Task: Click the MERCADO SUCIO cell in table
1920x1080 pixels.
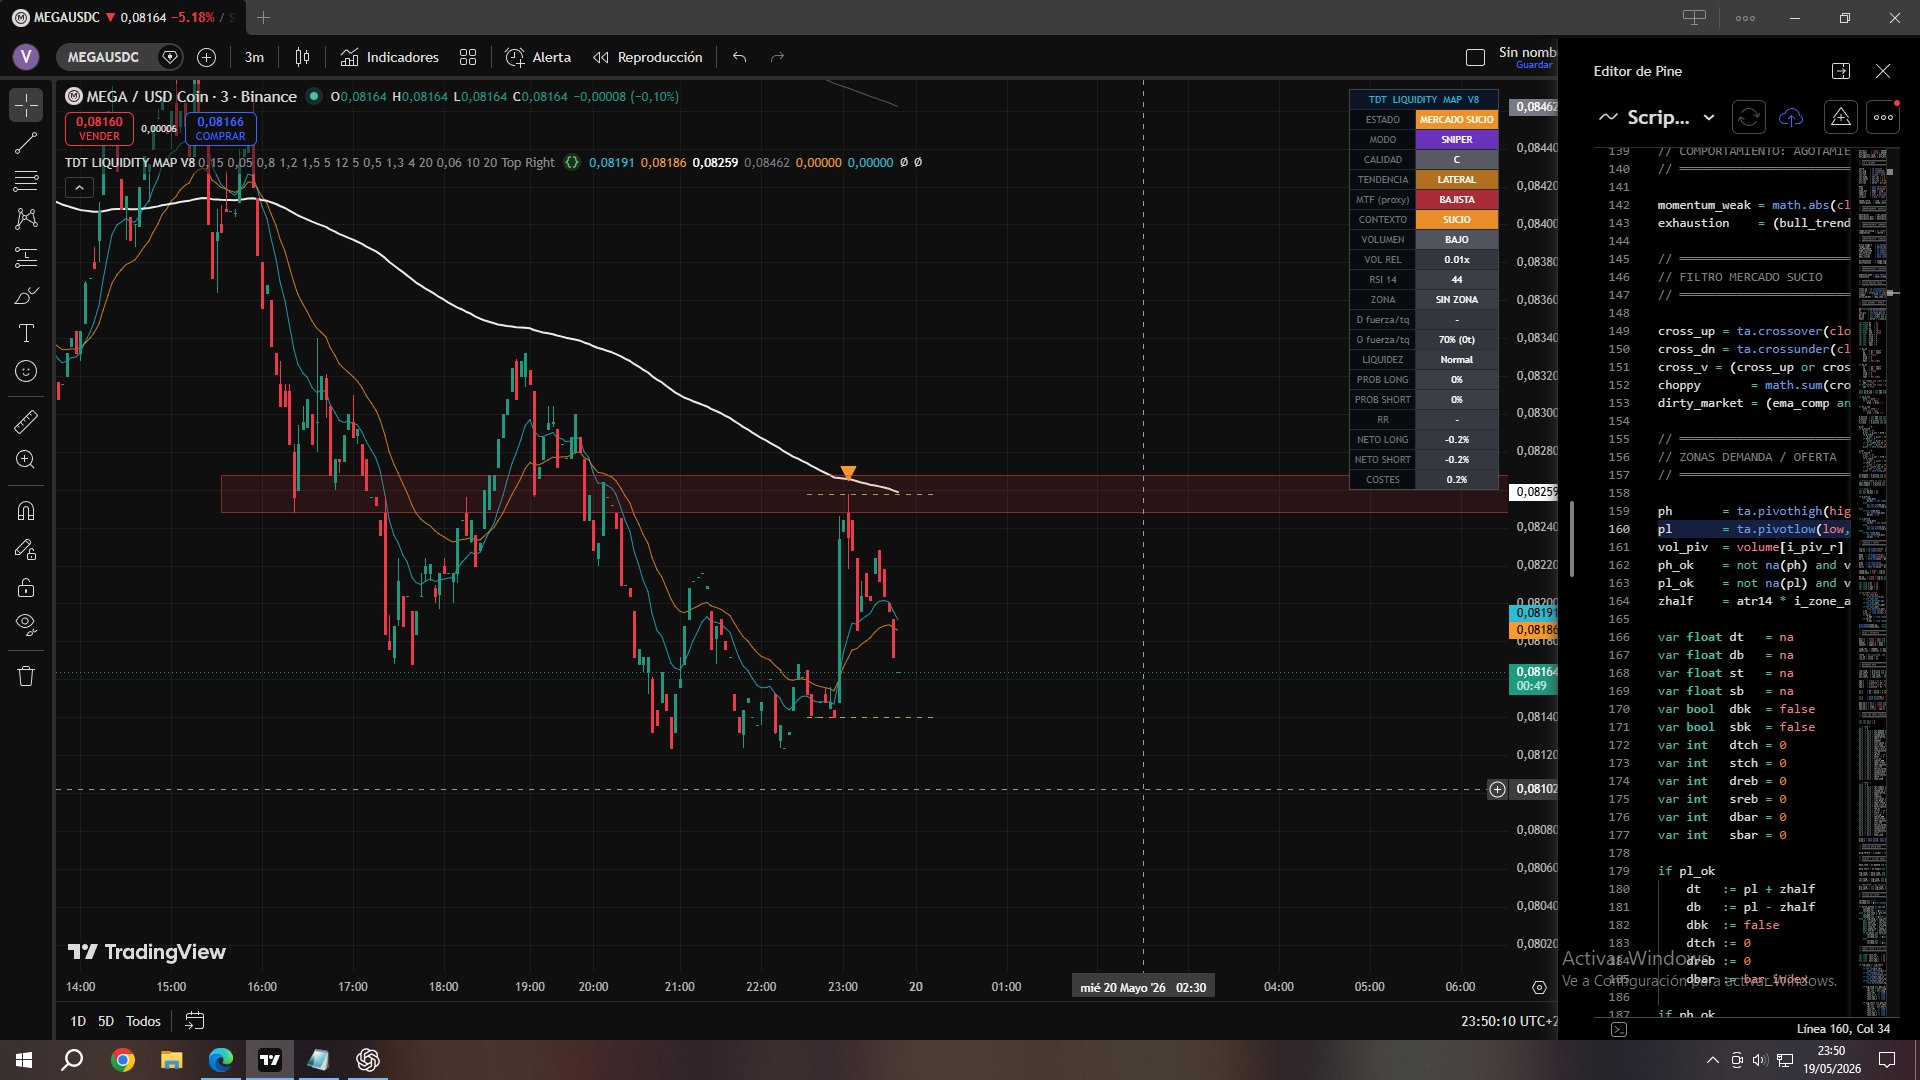Action: 1457,119
